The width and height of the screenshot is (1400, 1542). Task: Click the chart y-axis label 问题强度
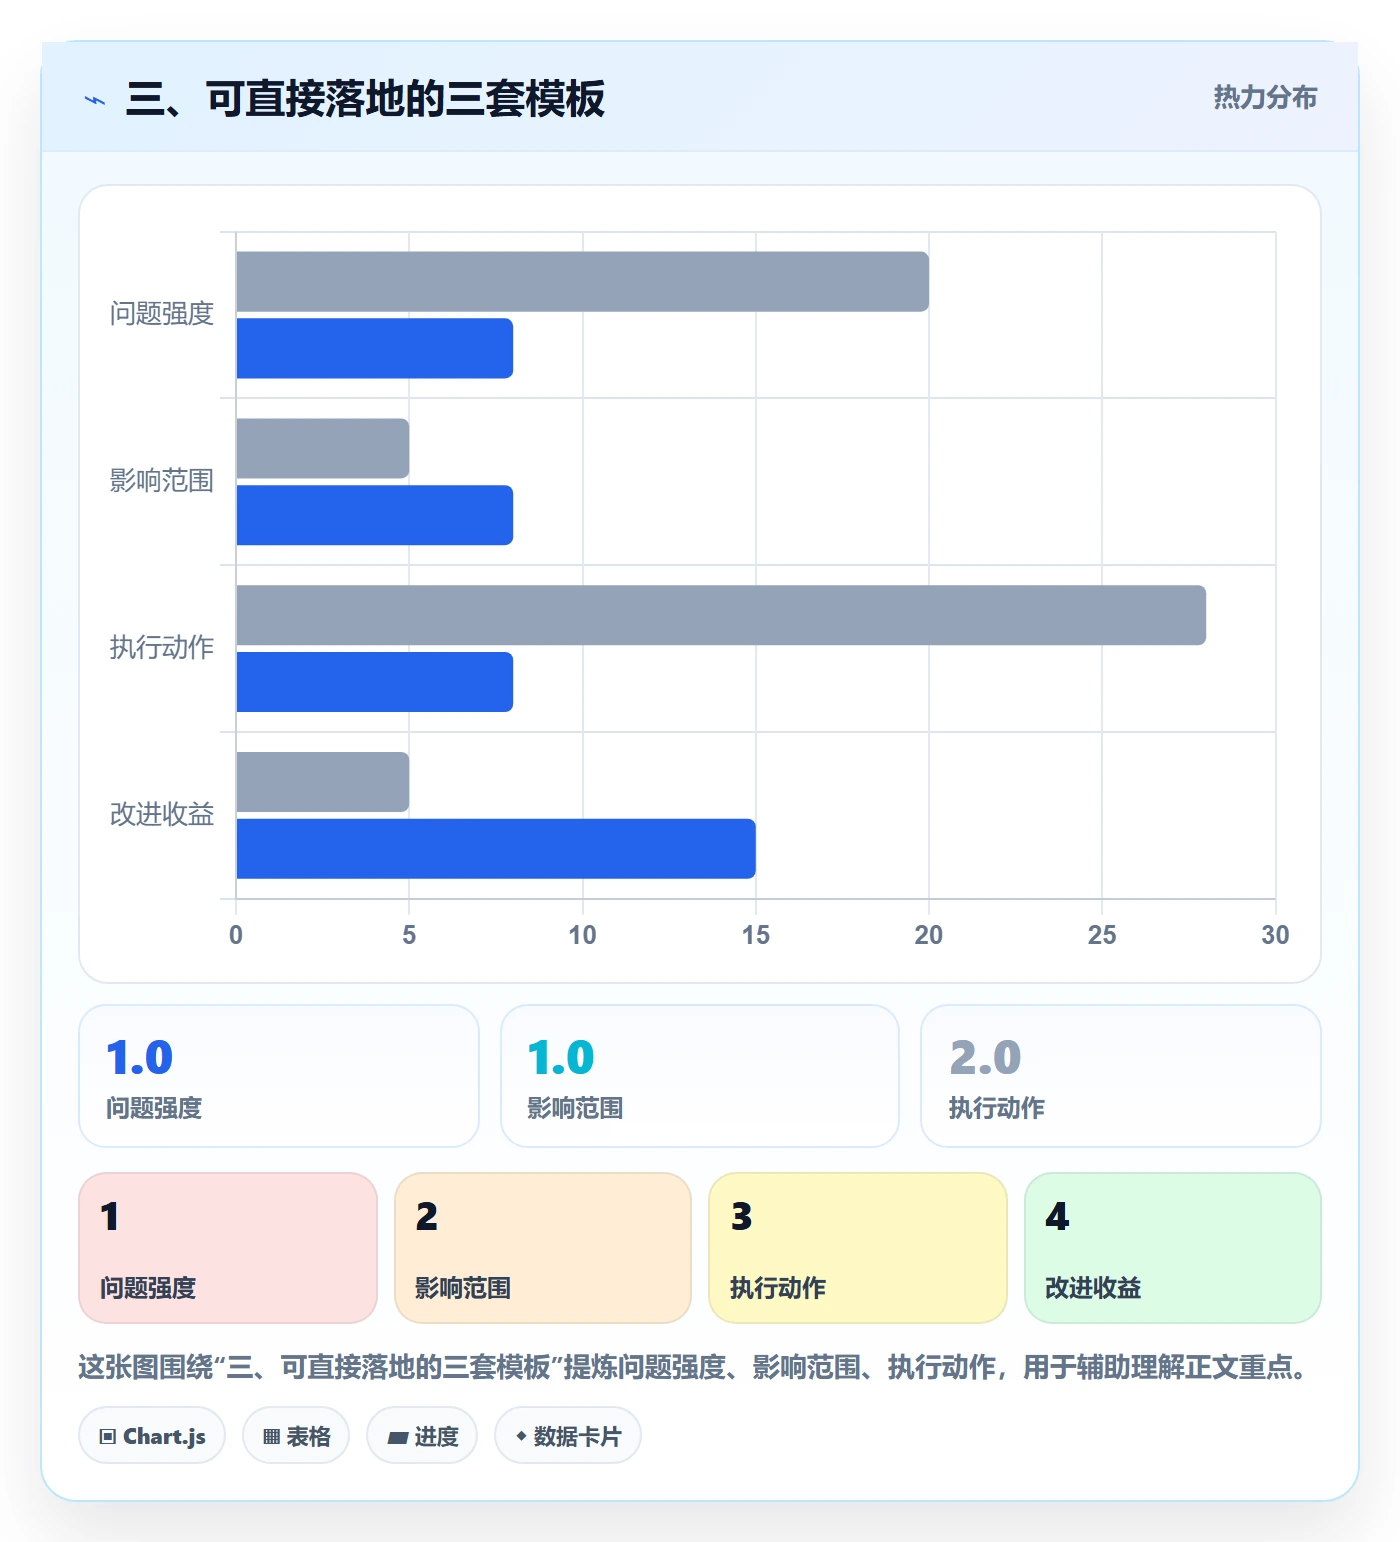point(162,314)
